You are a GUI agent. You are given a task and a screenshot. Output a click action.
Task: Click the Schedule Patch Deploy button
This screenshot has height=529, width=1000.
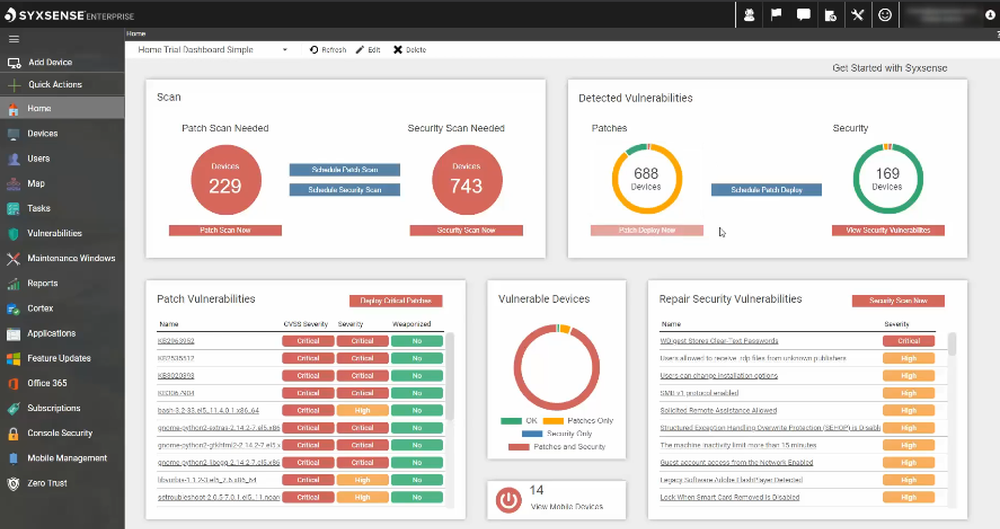(767, 190)
